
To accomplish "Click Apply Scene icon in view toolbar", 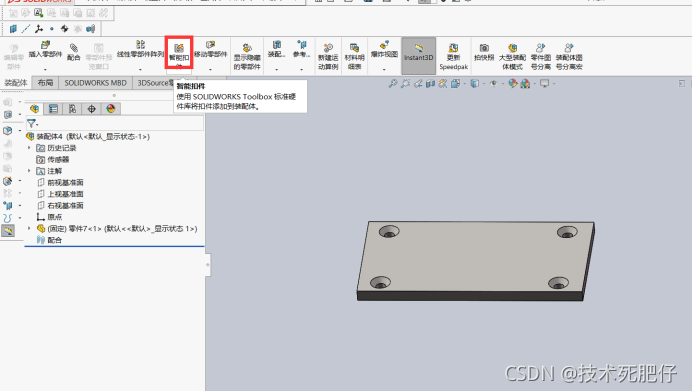I will pyautogui.click(x=525, y=83).
